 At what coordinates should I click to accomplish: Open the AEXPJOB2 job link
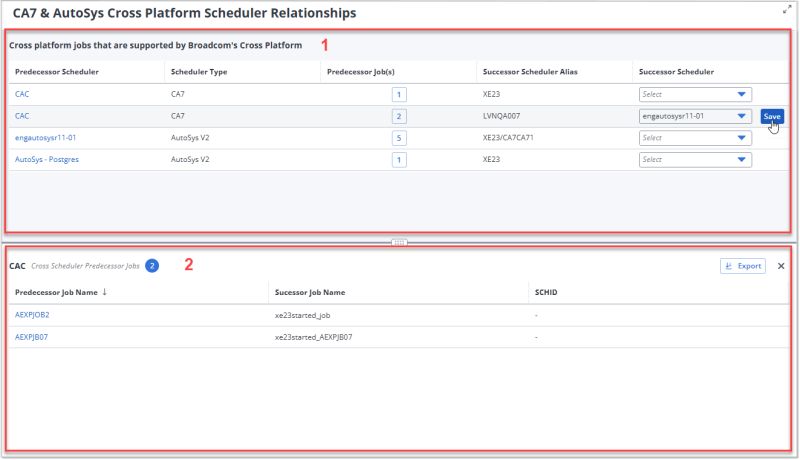coord(32,315)
